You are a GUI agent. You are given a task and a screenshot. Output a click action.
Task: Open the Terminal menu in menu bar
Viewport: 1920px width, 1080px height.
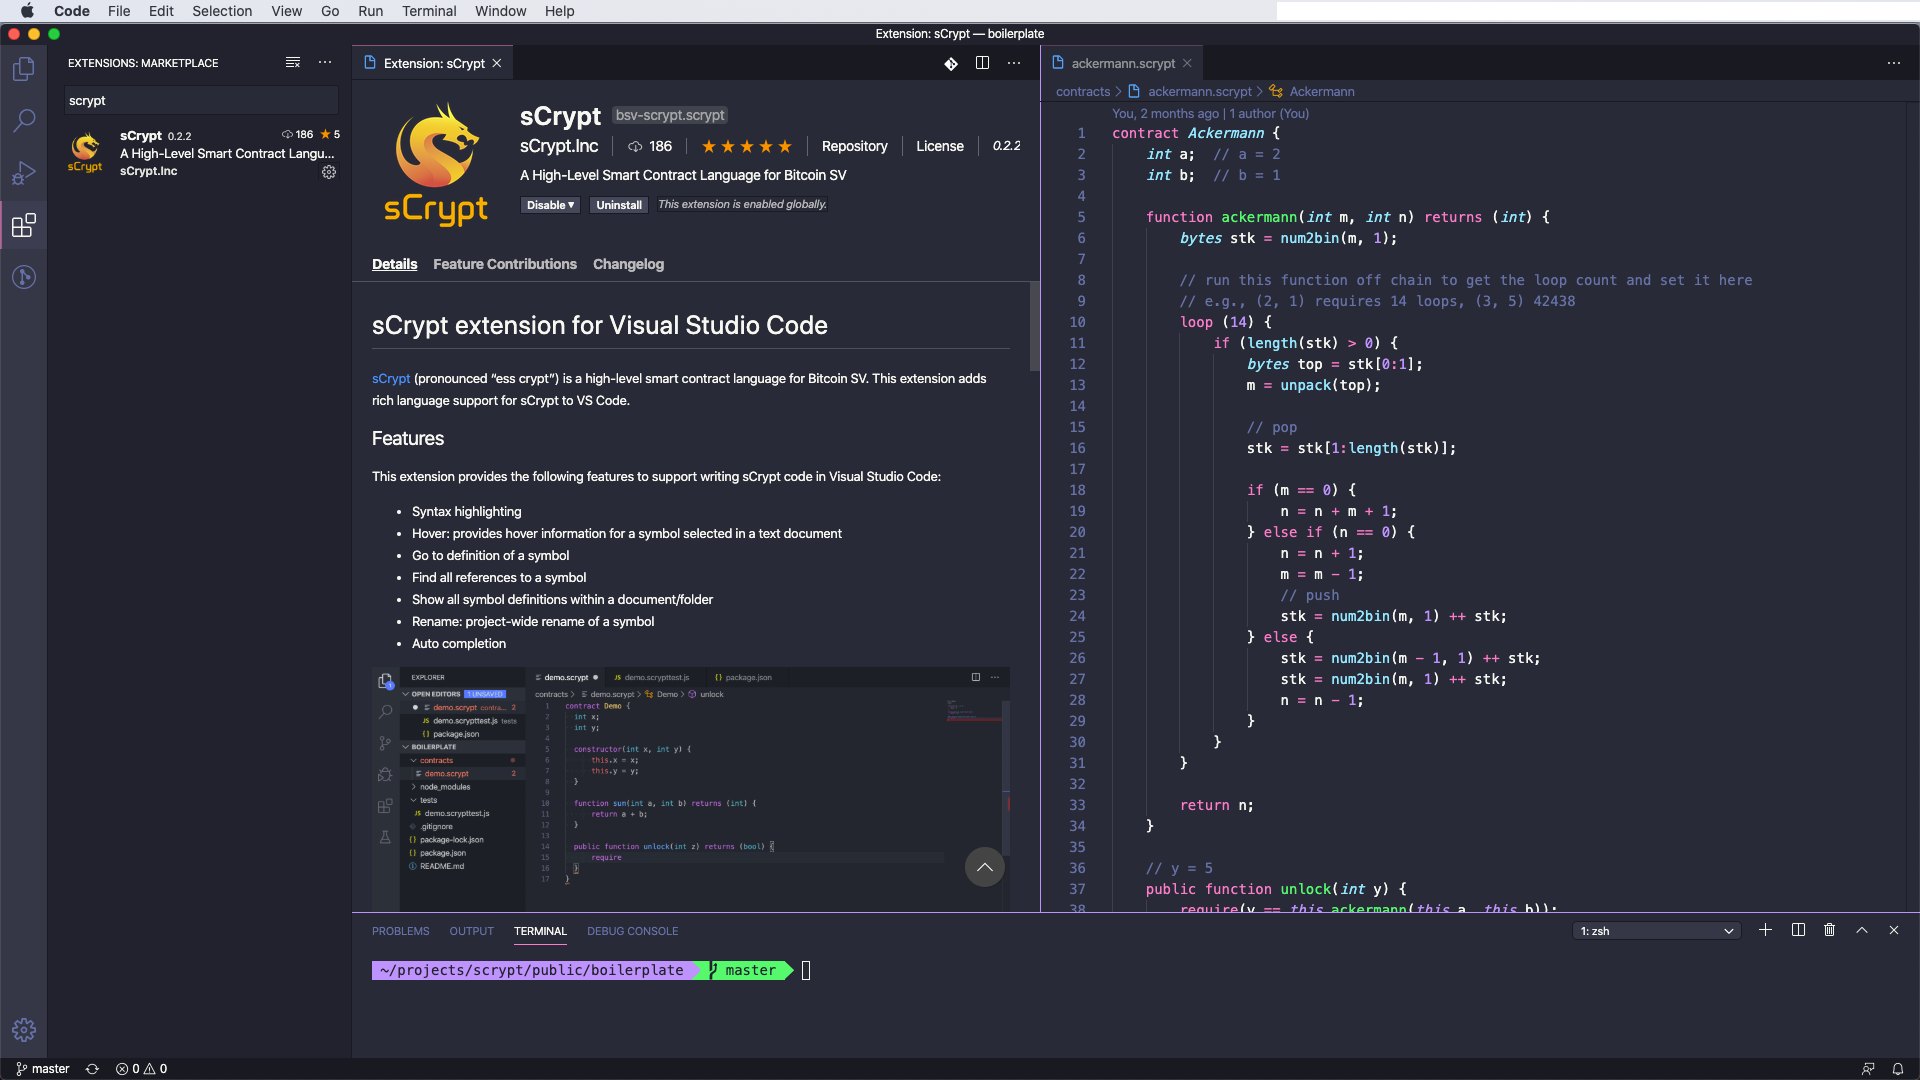pyautogui.click(x=429, y=11)
